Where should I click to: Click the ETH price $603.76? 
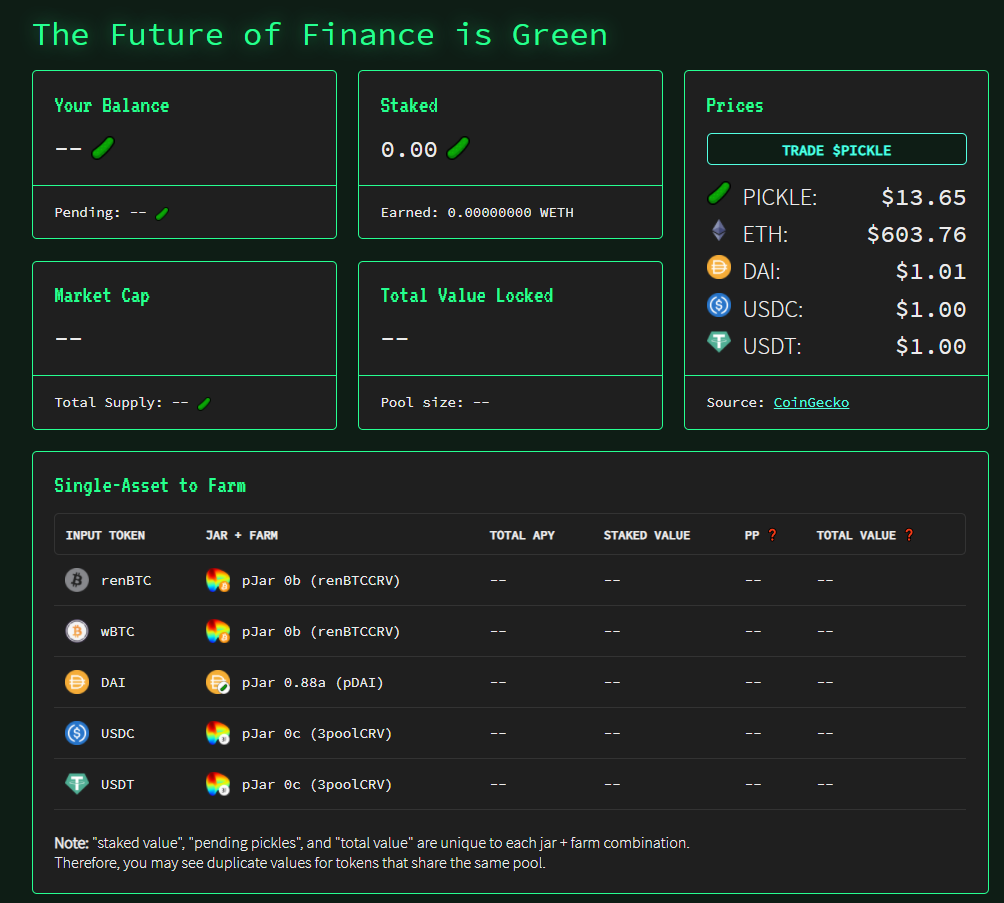[916, 234]
